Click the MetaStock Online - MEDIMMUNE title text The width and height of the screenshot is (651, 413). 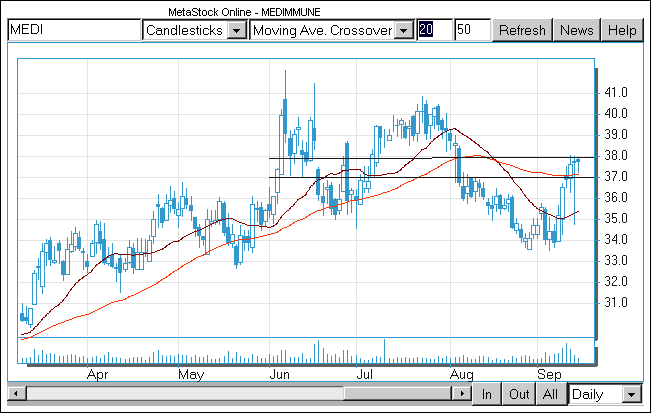click(244, 12)
